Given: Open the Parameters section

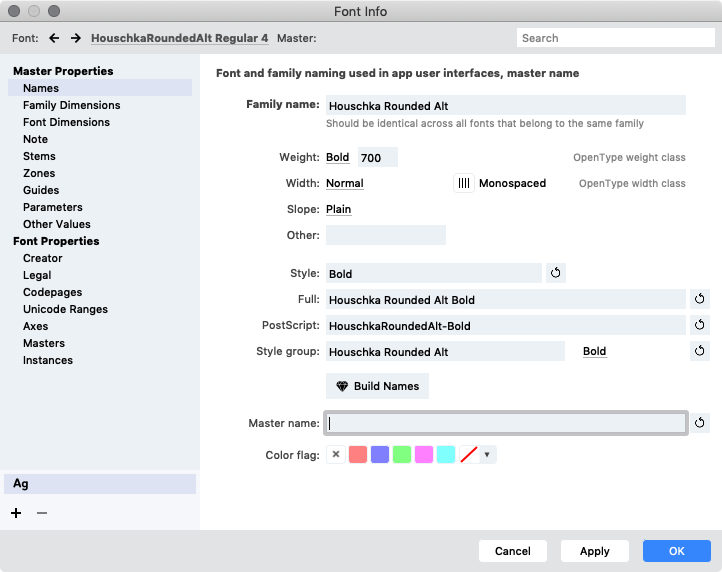Looking at the screenshot, I should [x=53, y=207].
